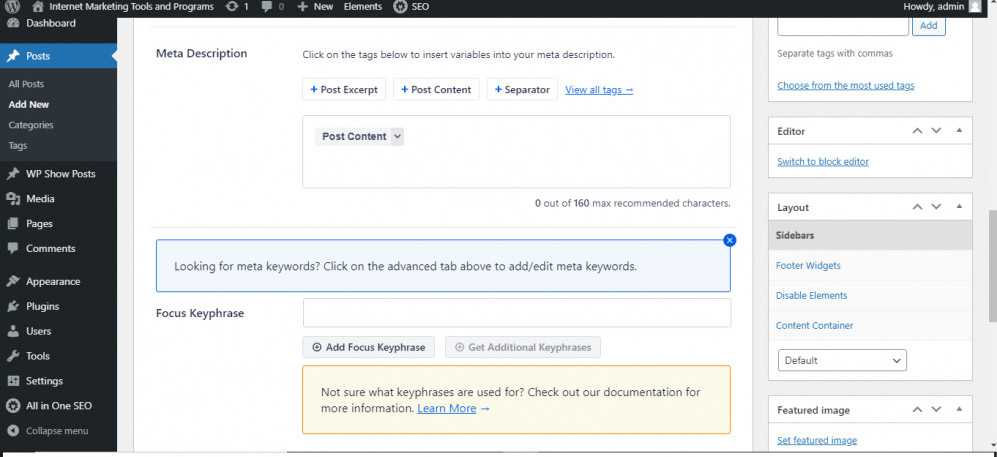Viewport: 997px width, 457px height.
Task: Click Howdy, admin account menu
Action: (x=942, y=7)
